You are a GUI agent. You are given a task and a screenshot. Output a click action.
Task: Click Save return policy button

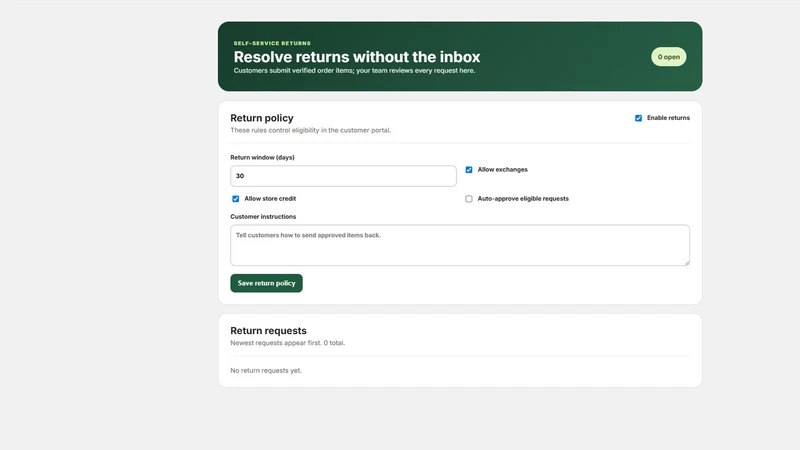(266, 283)
